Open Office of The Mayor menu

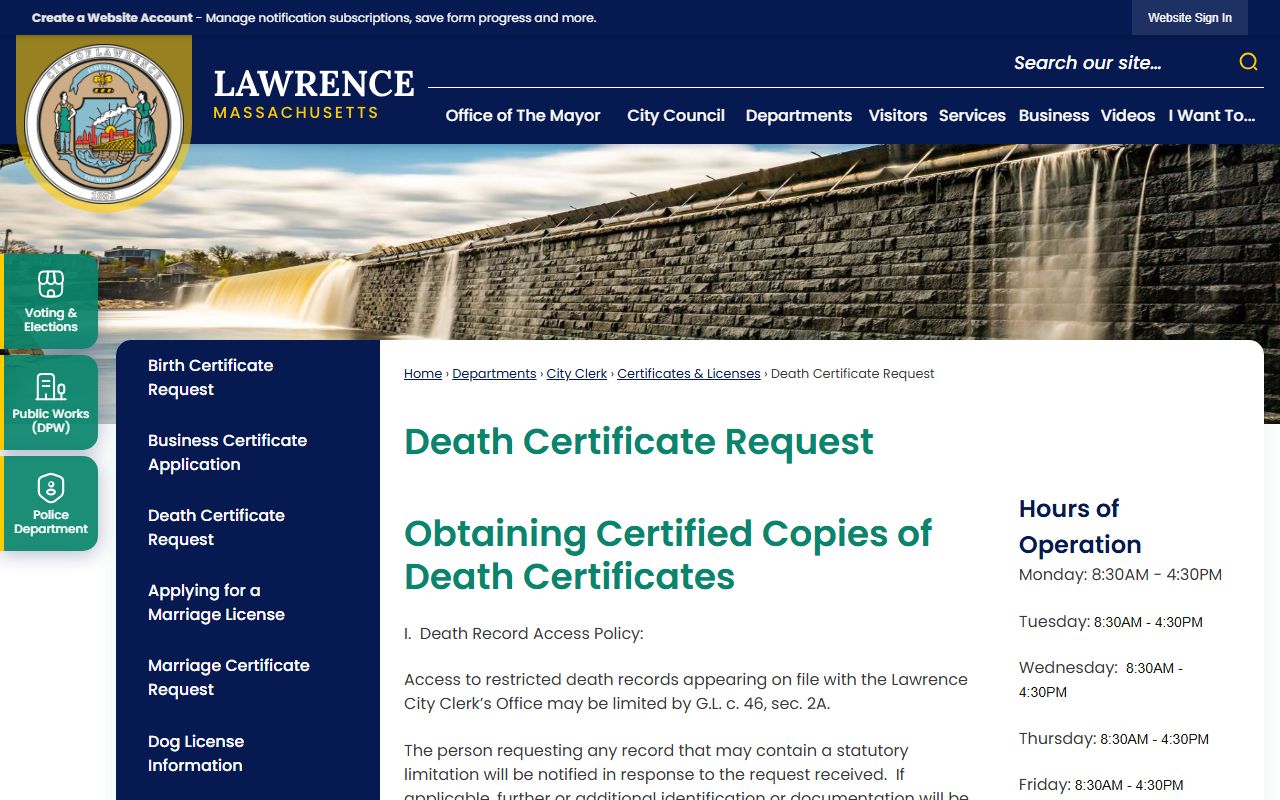coord(523,115)
